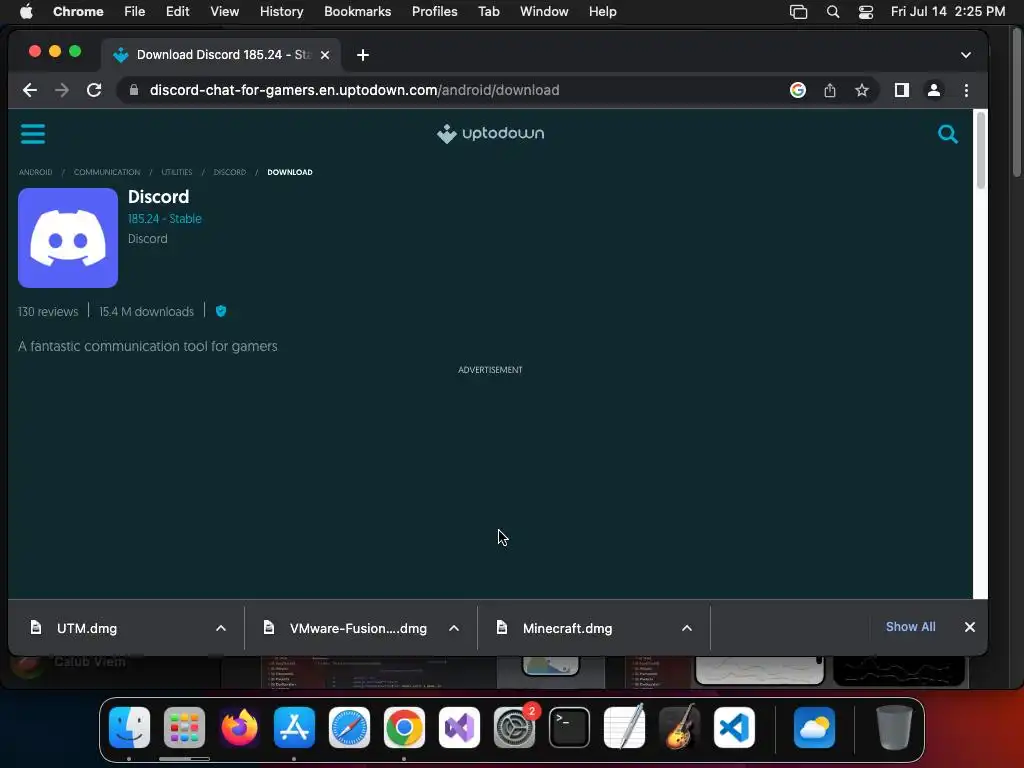Open System Preferences from the Dock

pos(515,727)
